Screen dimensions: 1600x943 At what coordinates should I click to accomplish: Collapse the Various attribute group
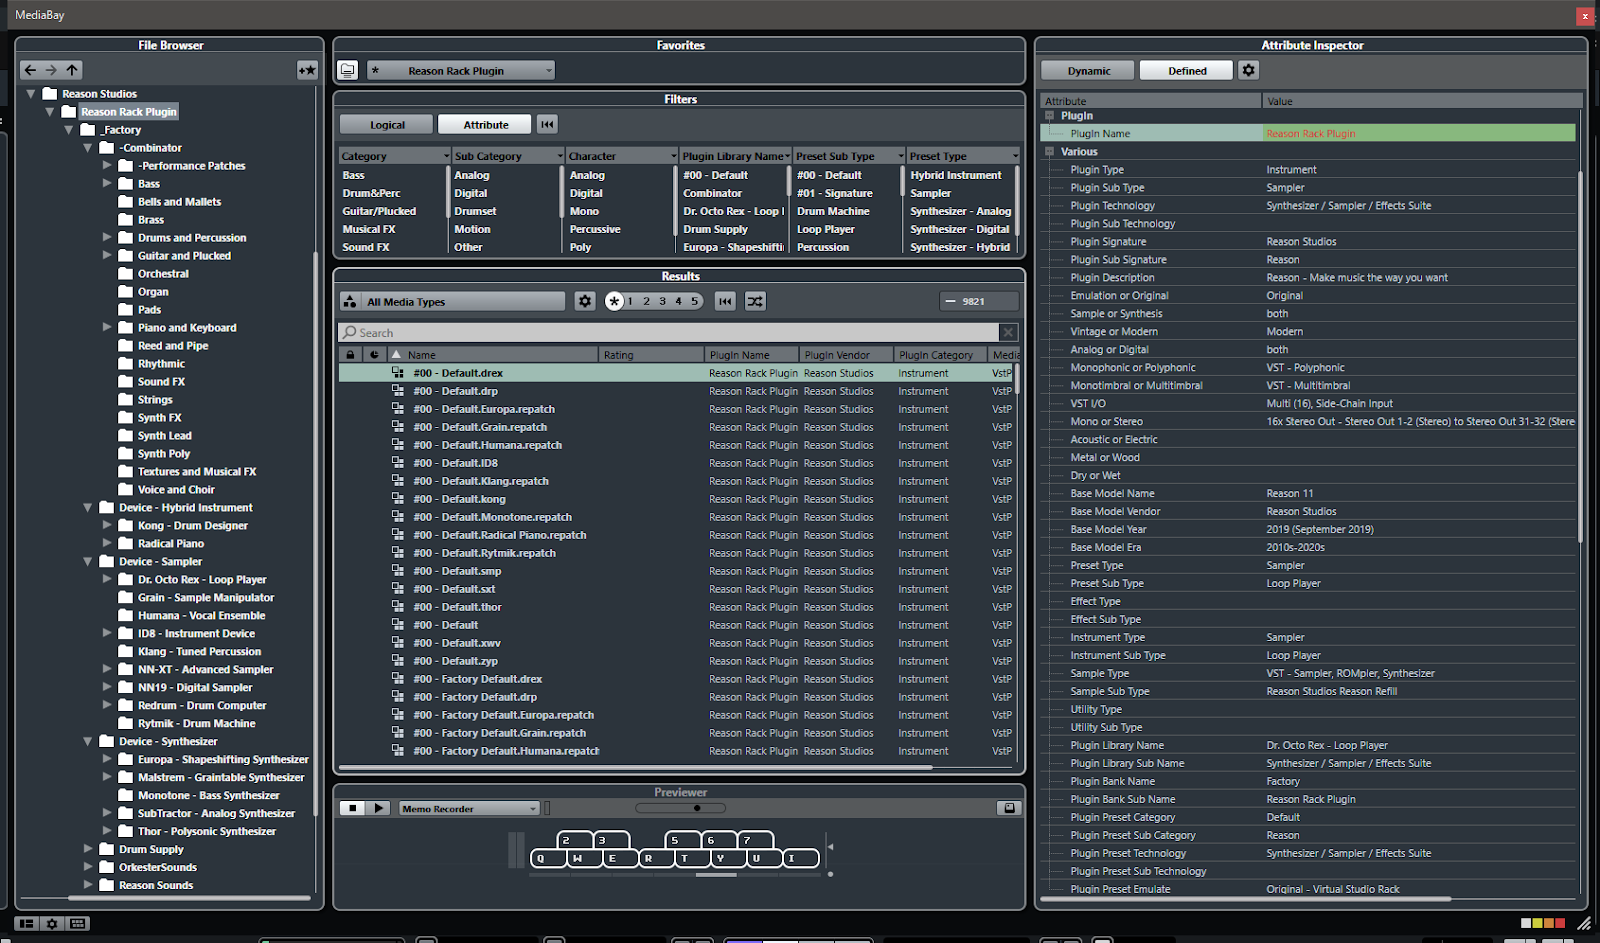tap(1049, 152)
